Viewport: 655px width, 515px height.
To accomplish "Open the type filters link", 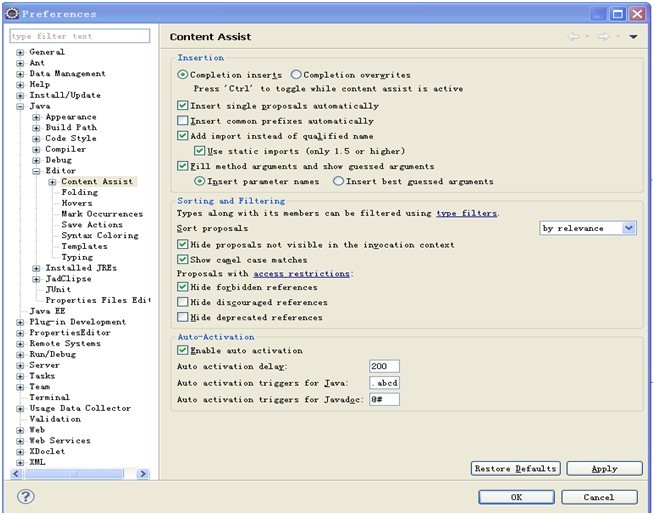I will point(466,213).
